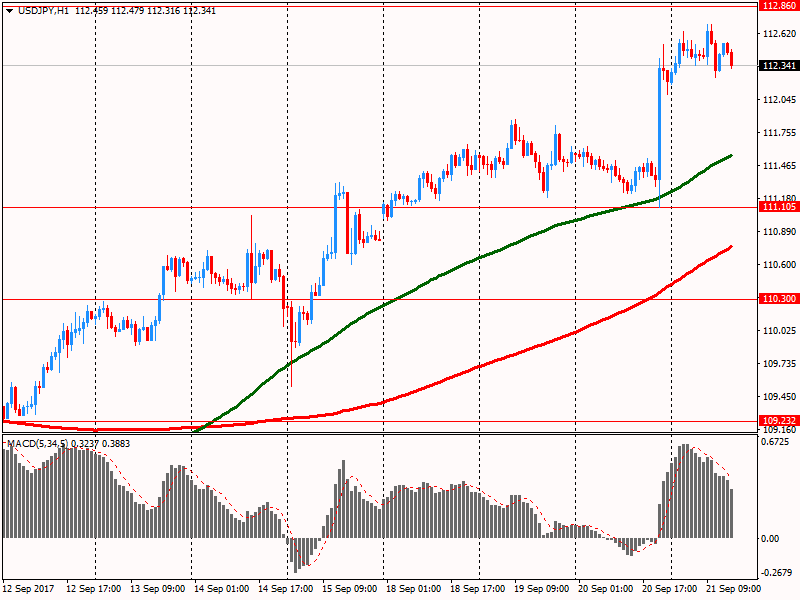Select the 112.860 red price level label
800x600 pixels.
point(779,6)
